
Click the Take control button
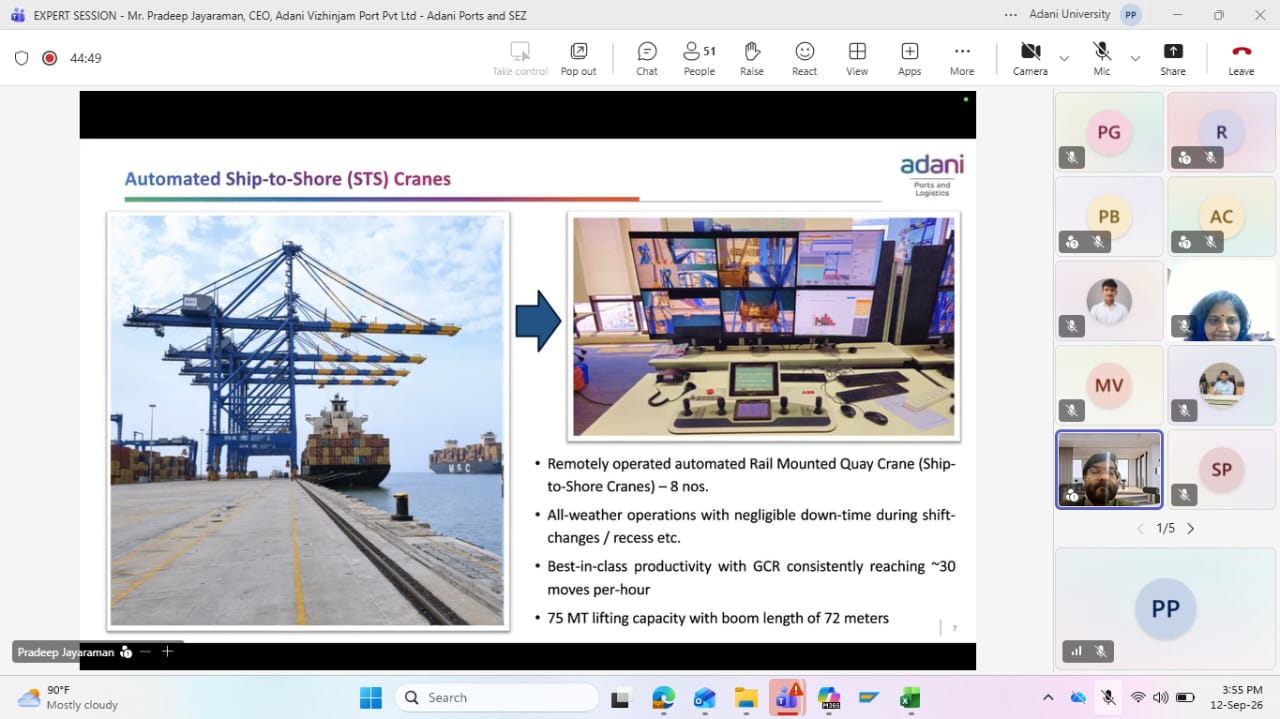[x=520, y=58]
